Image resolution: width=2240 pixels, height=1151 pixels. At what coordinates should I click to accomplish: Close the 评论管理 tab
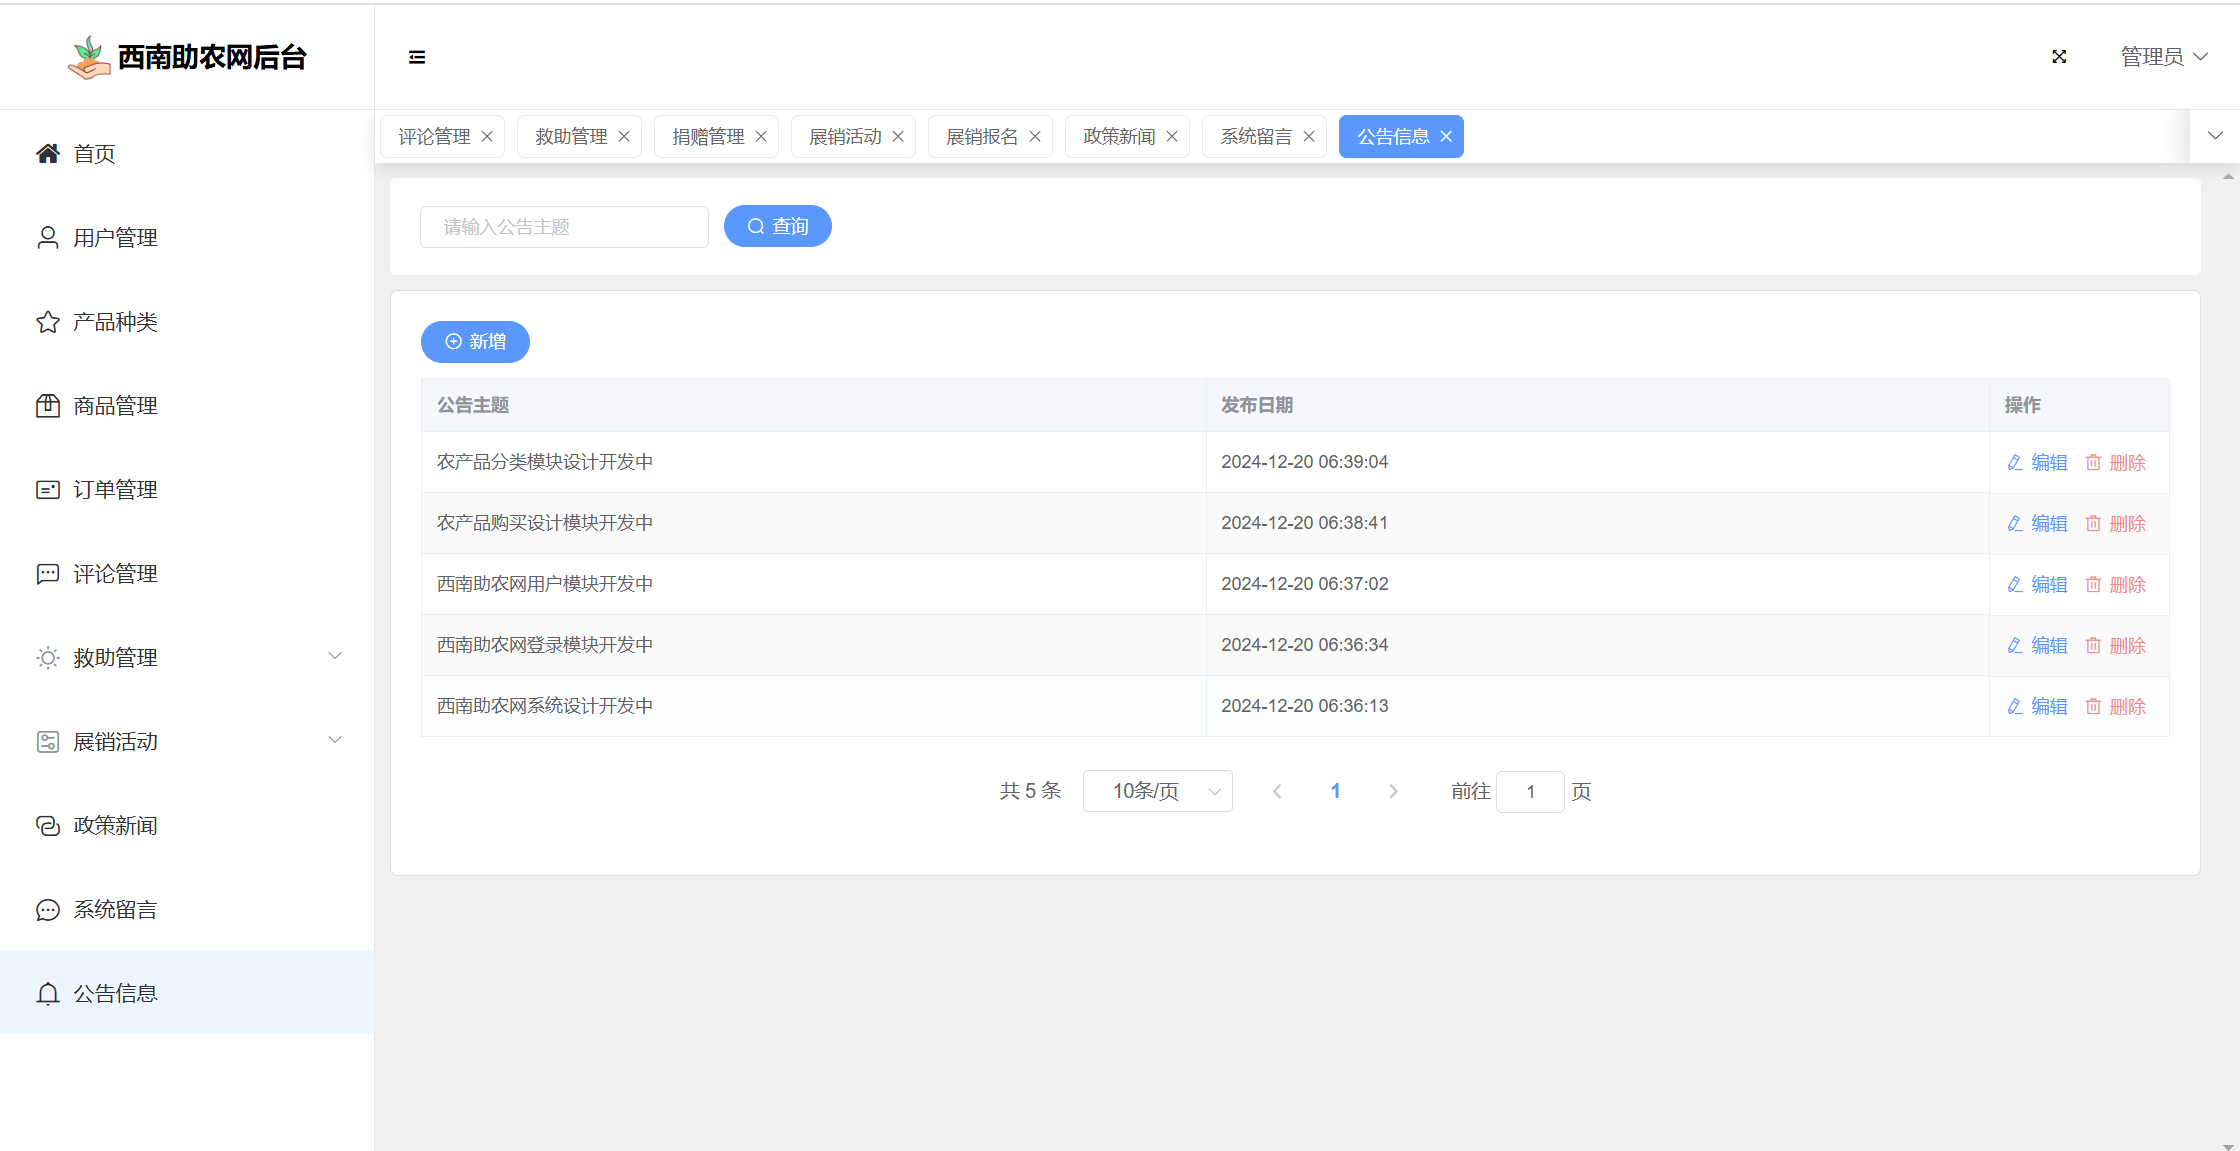point(487,137)
